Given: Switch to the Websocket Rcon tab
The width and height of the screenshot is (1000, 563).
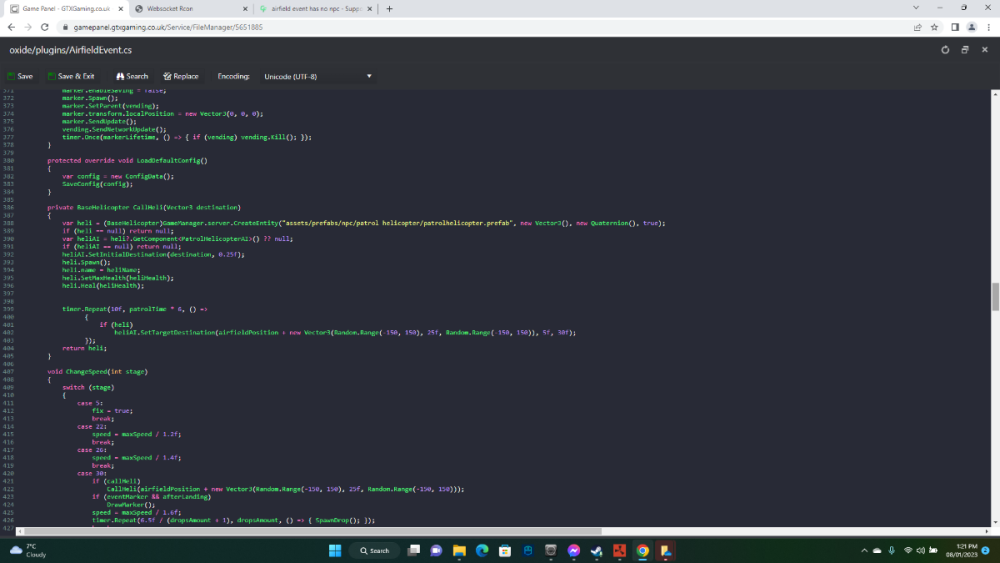Looking at the screenshot, I should [x=190, y=9].
